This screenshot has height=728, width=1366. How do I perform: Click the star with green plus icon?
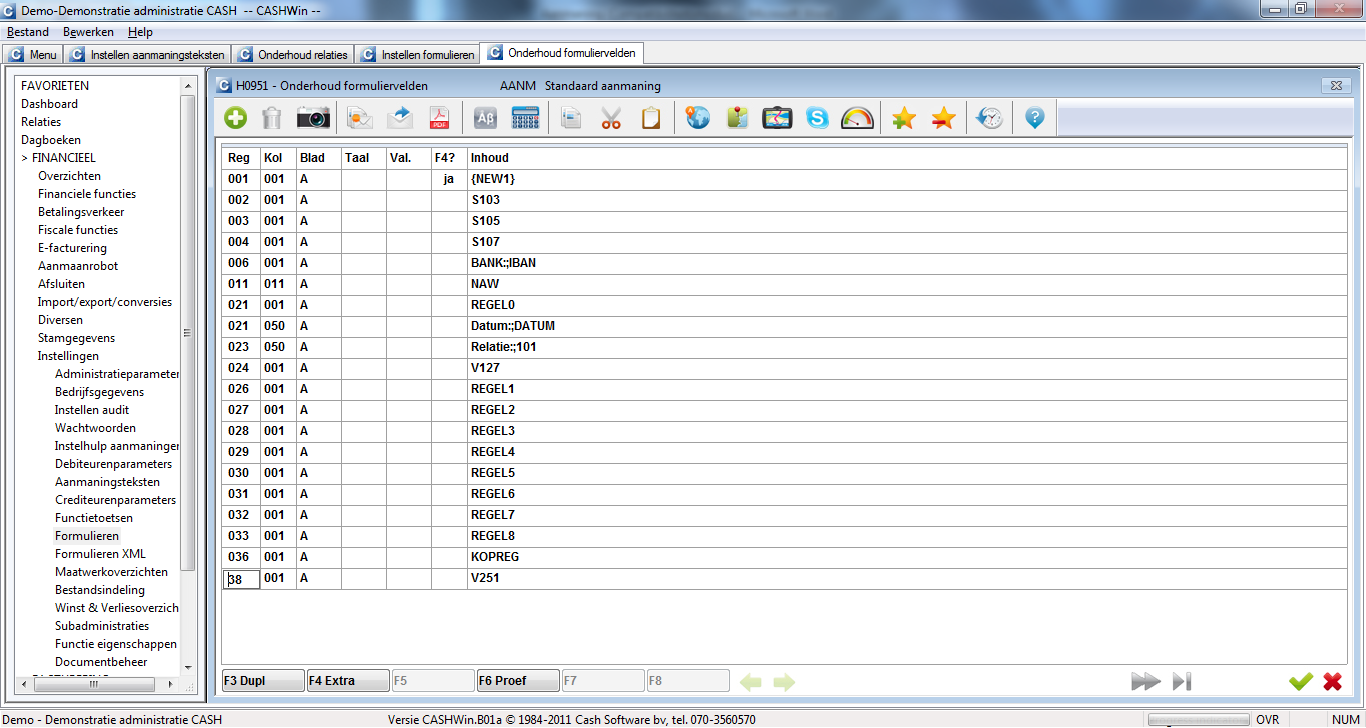point(904,118)
